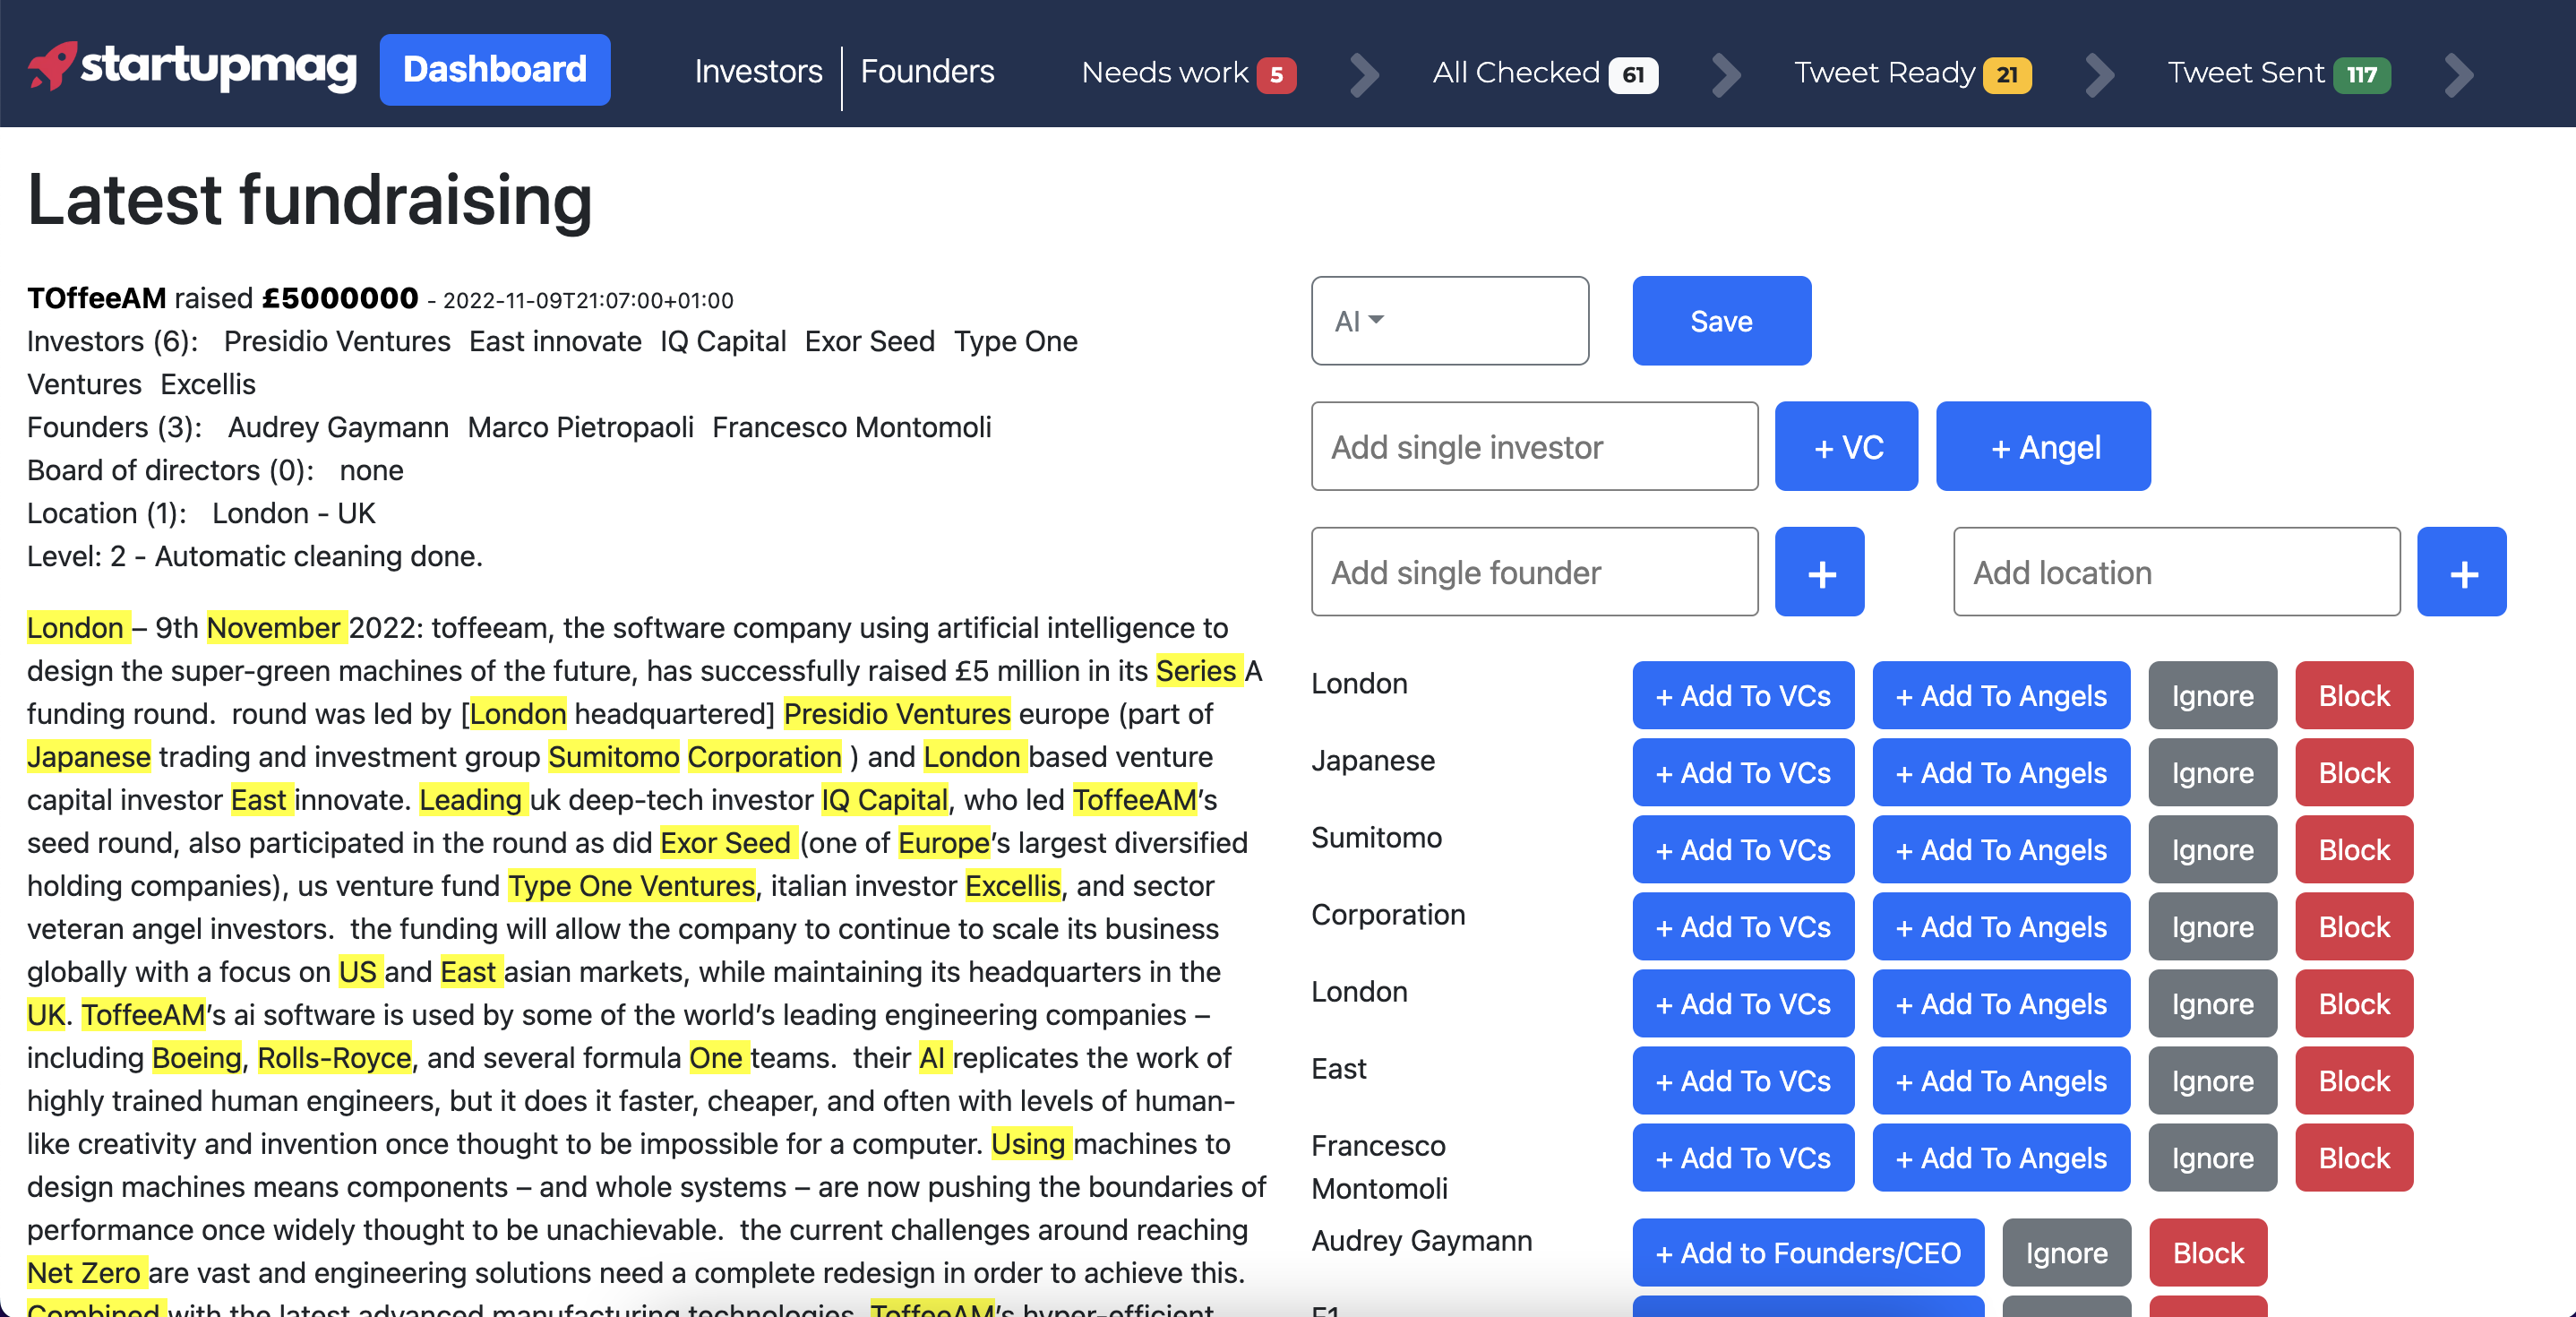Go to the Investors section
The image size is (2576, 1317).
point(758,72)
